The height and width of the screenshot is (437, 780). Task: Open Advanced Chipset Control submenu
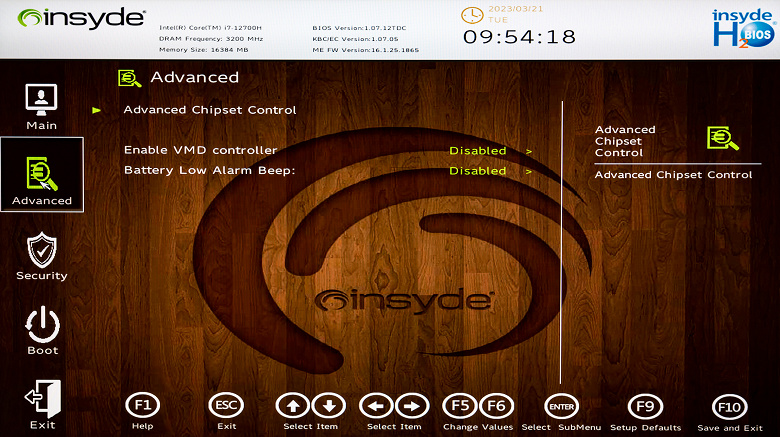coord(209,110)
